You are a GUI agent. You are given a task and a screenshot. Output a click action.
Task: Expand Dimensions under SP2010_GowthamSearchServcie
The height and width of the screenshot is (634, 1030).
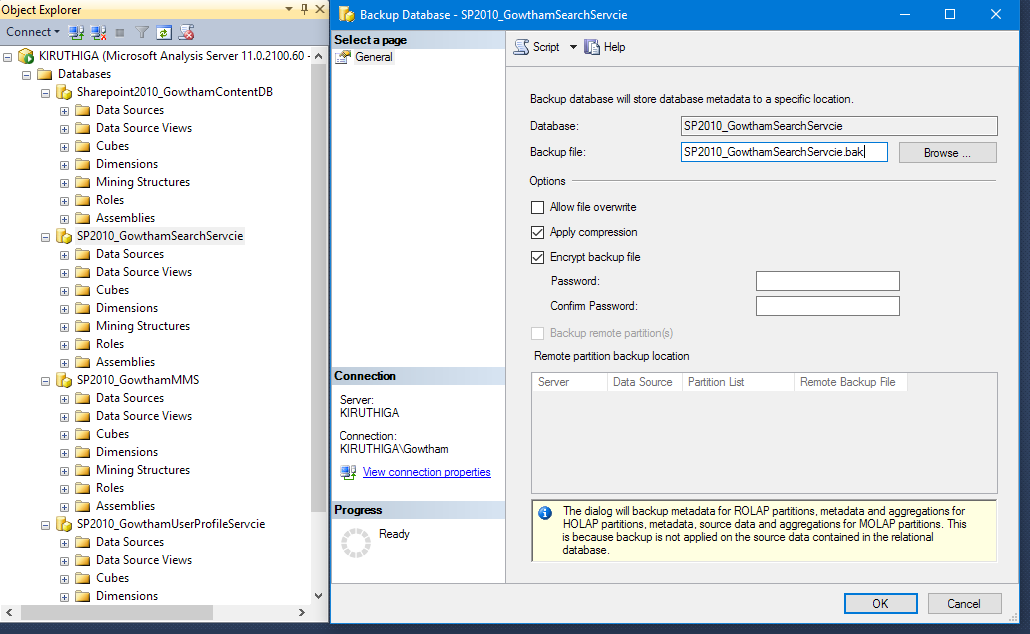[x=64, y=309]
